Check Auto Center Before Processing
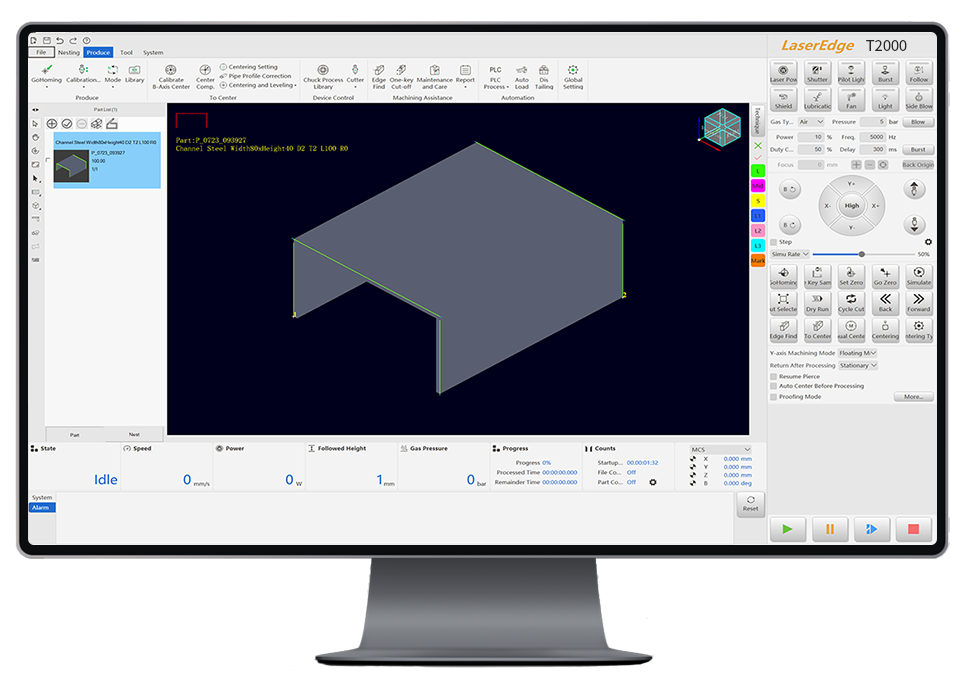This screenshot has height=689, width=963. 773,386
